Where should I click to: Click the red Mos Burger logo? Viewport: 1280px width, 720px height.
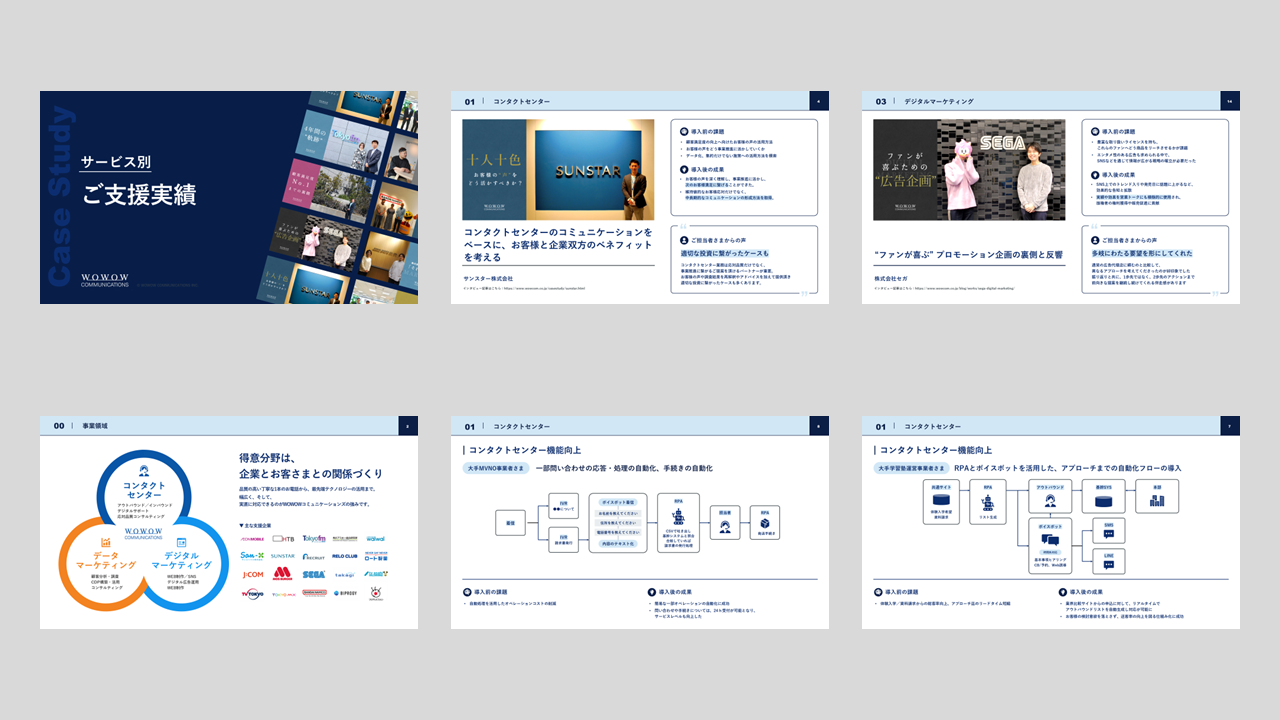[x=283, y=574]
